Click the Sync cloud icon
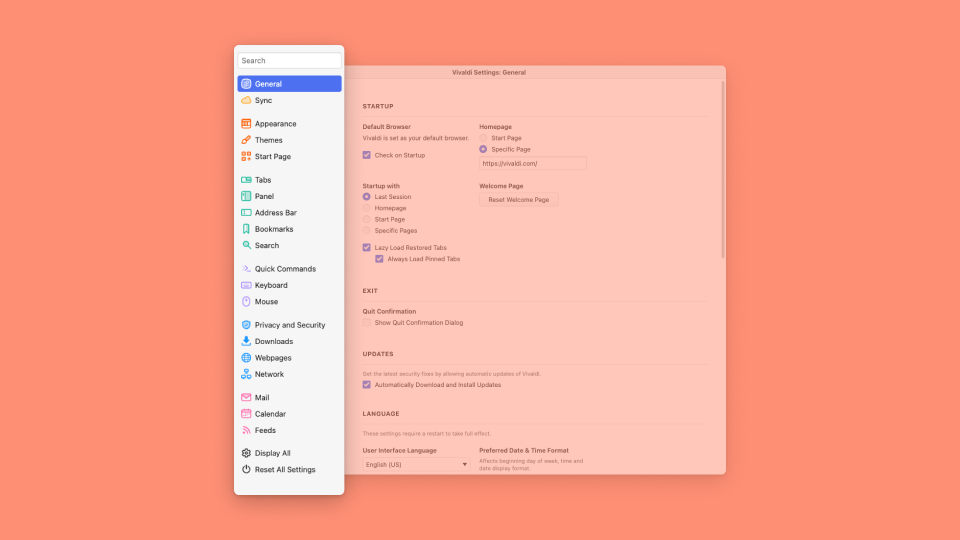Screen dimensions: 960x540 246,100
